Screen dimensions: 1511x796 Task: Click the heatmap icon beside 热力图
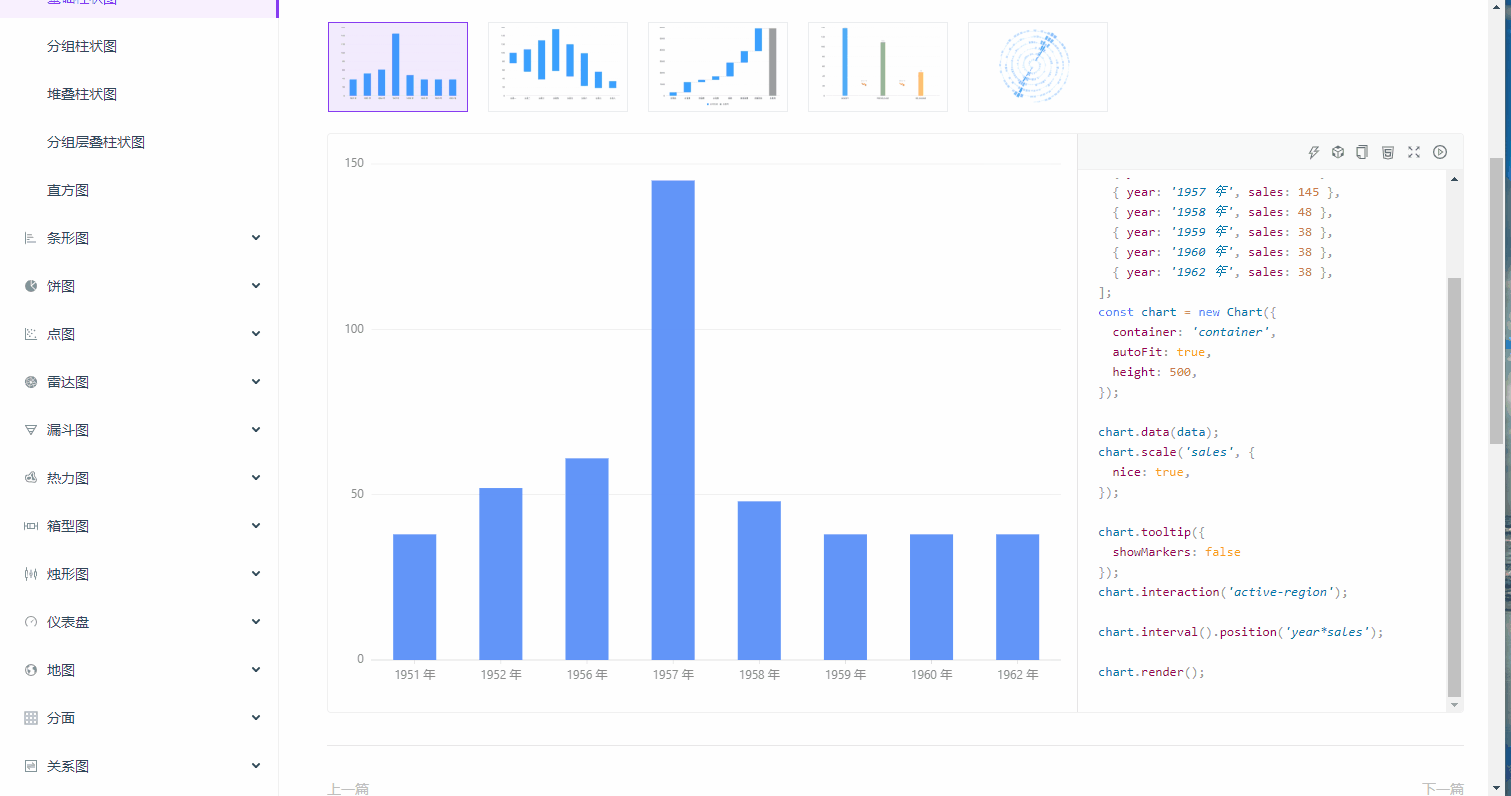click(x=31, y=478)
